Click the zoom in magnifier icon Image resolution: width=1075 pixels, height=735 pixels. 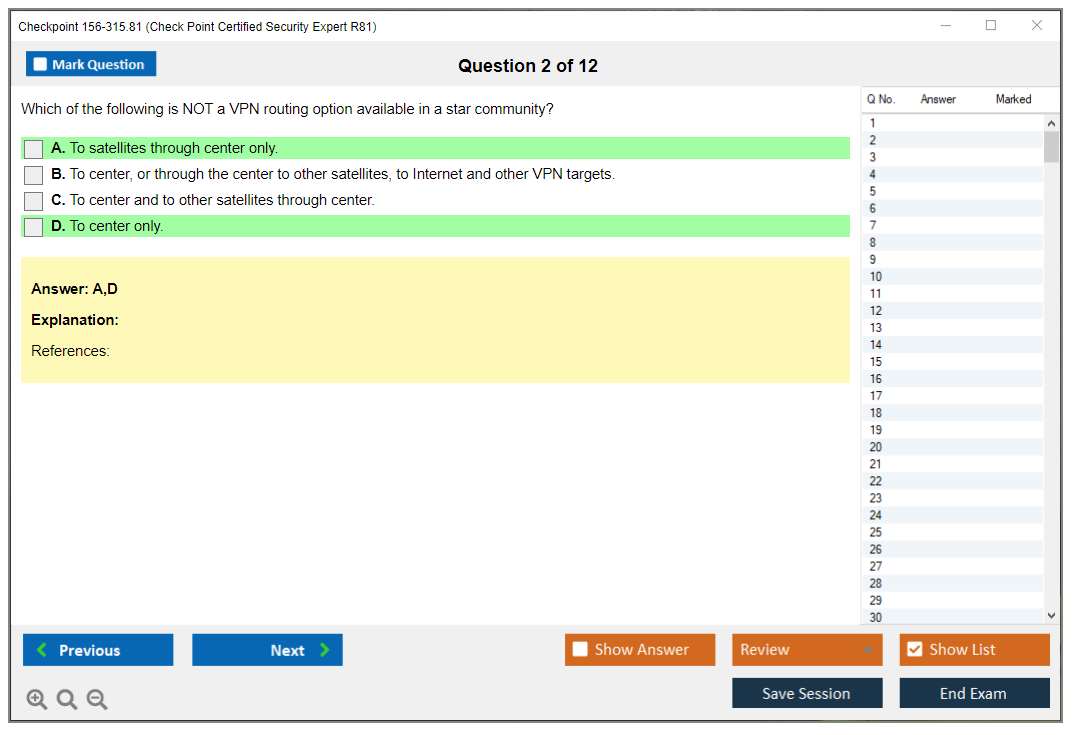point(37,700)
